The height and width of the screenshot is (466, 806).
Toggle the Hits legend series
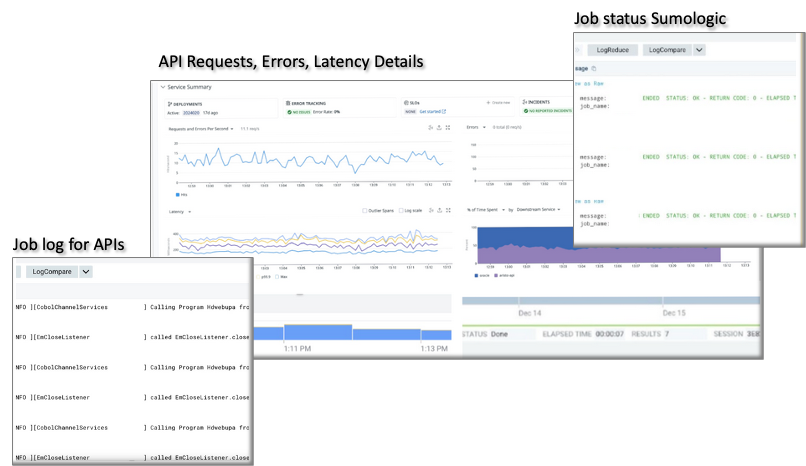point(181,195)
